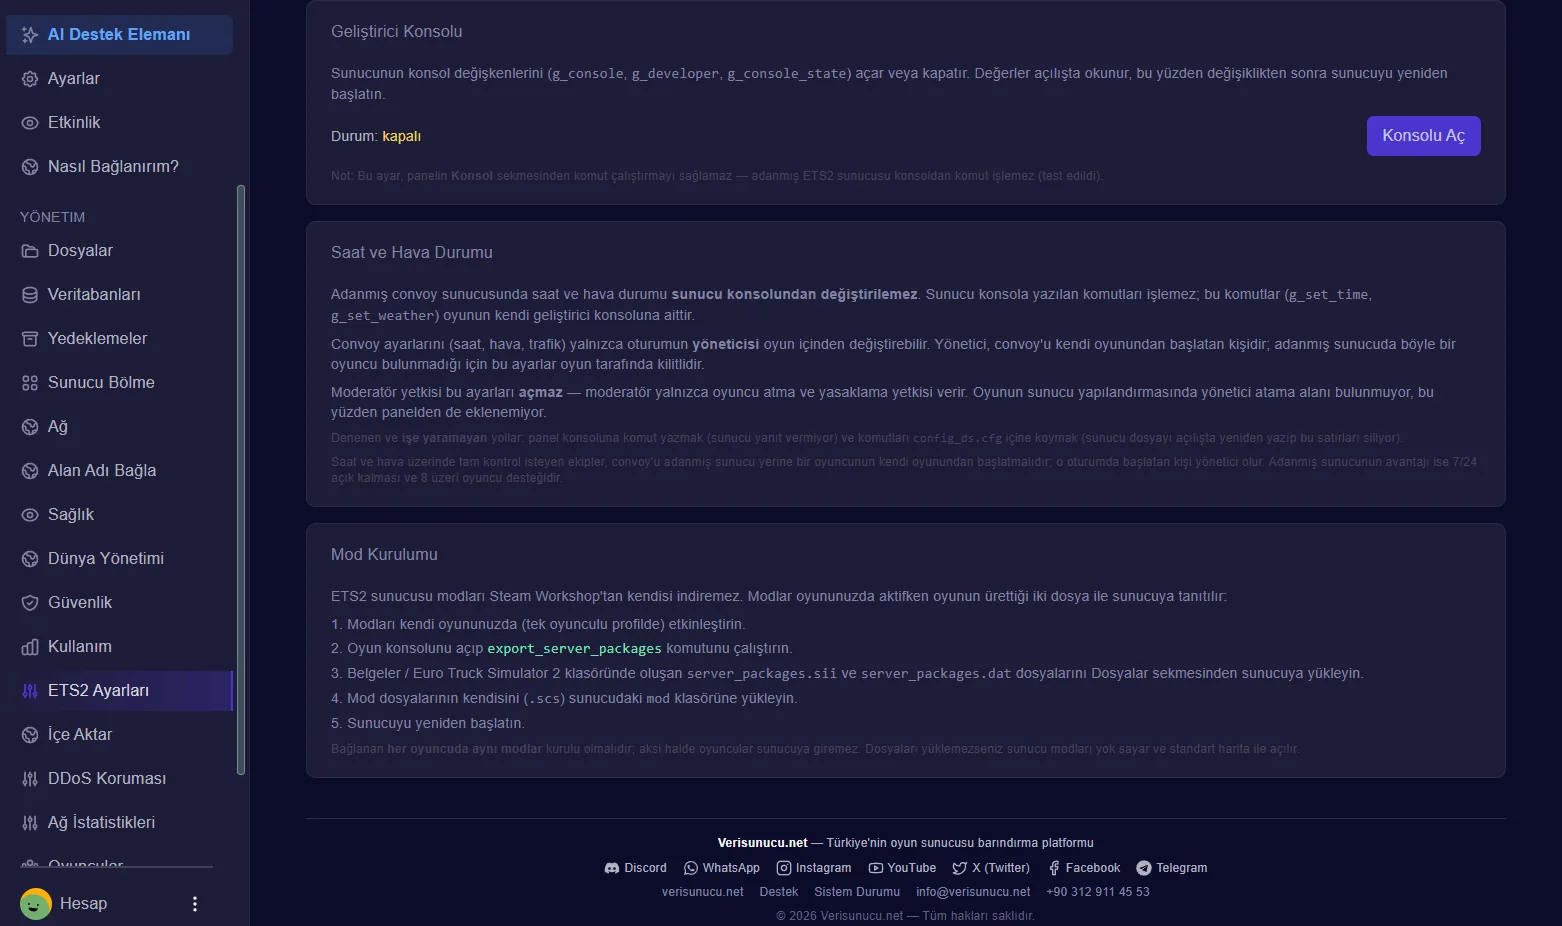Click the Mod Kurulumu heading
The image size is (1562, 926).
coord(384,555)
